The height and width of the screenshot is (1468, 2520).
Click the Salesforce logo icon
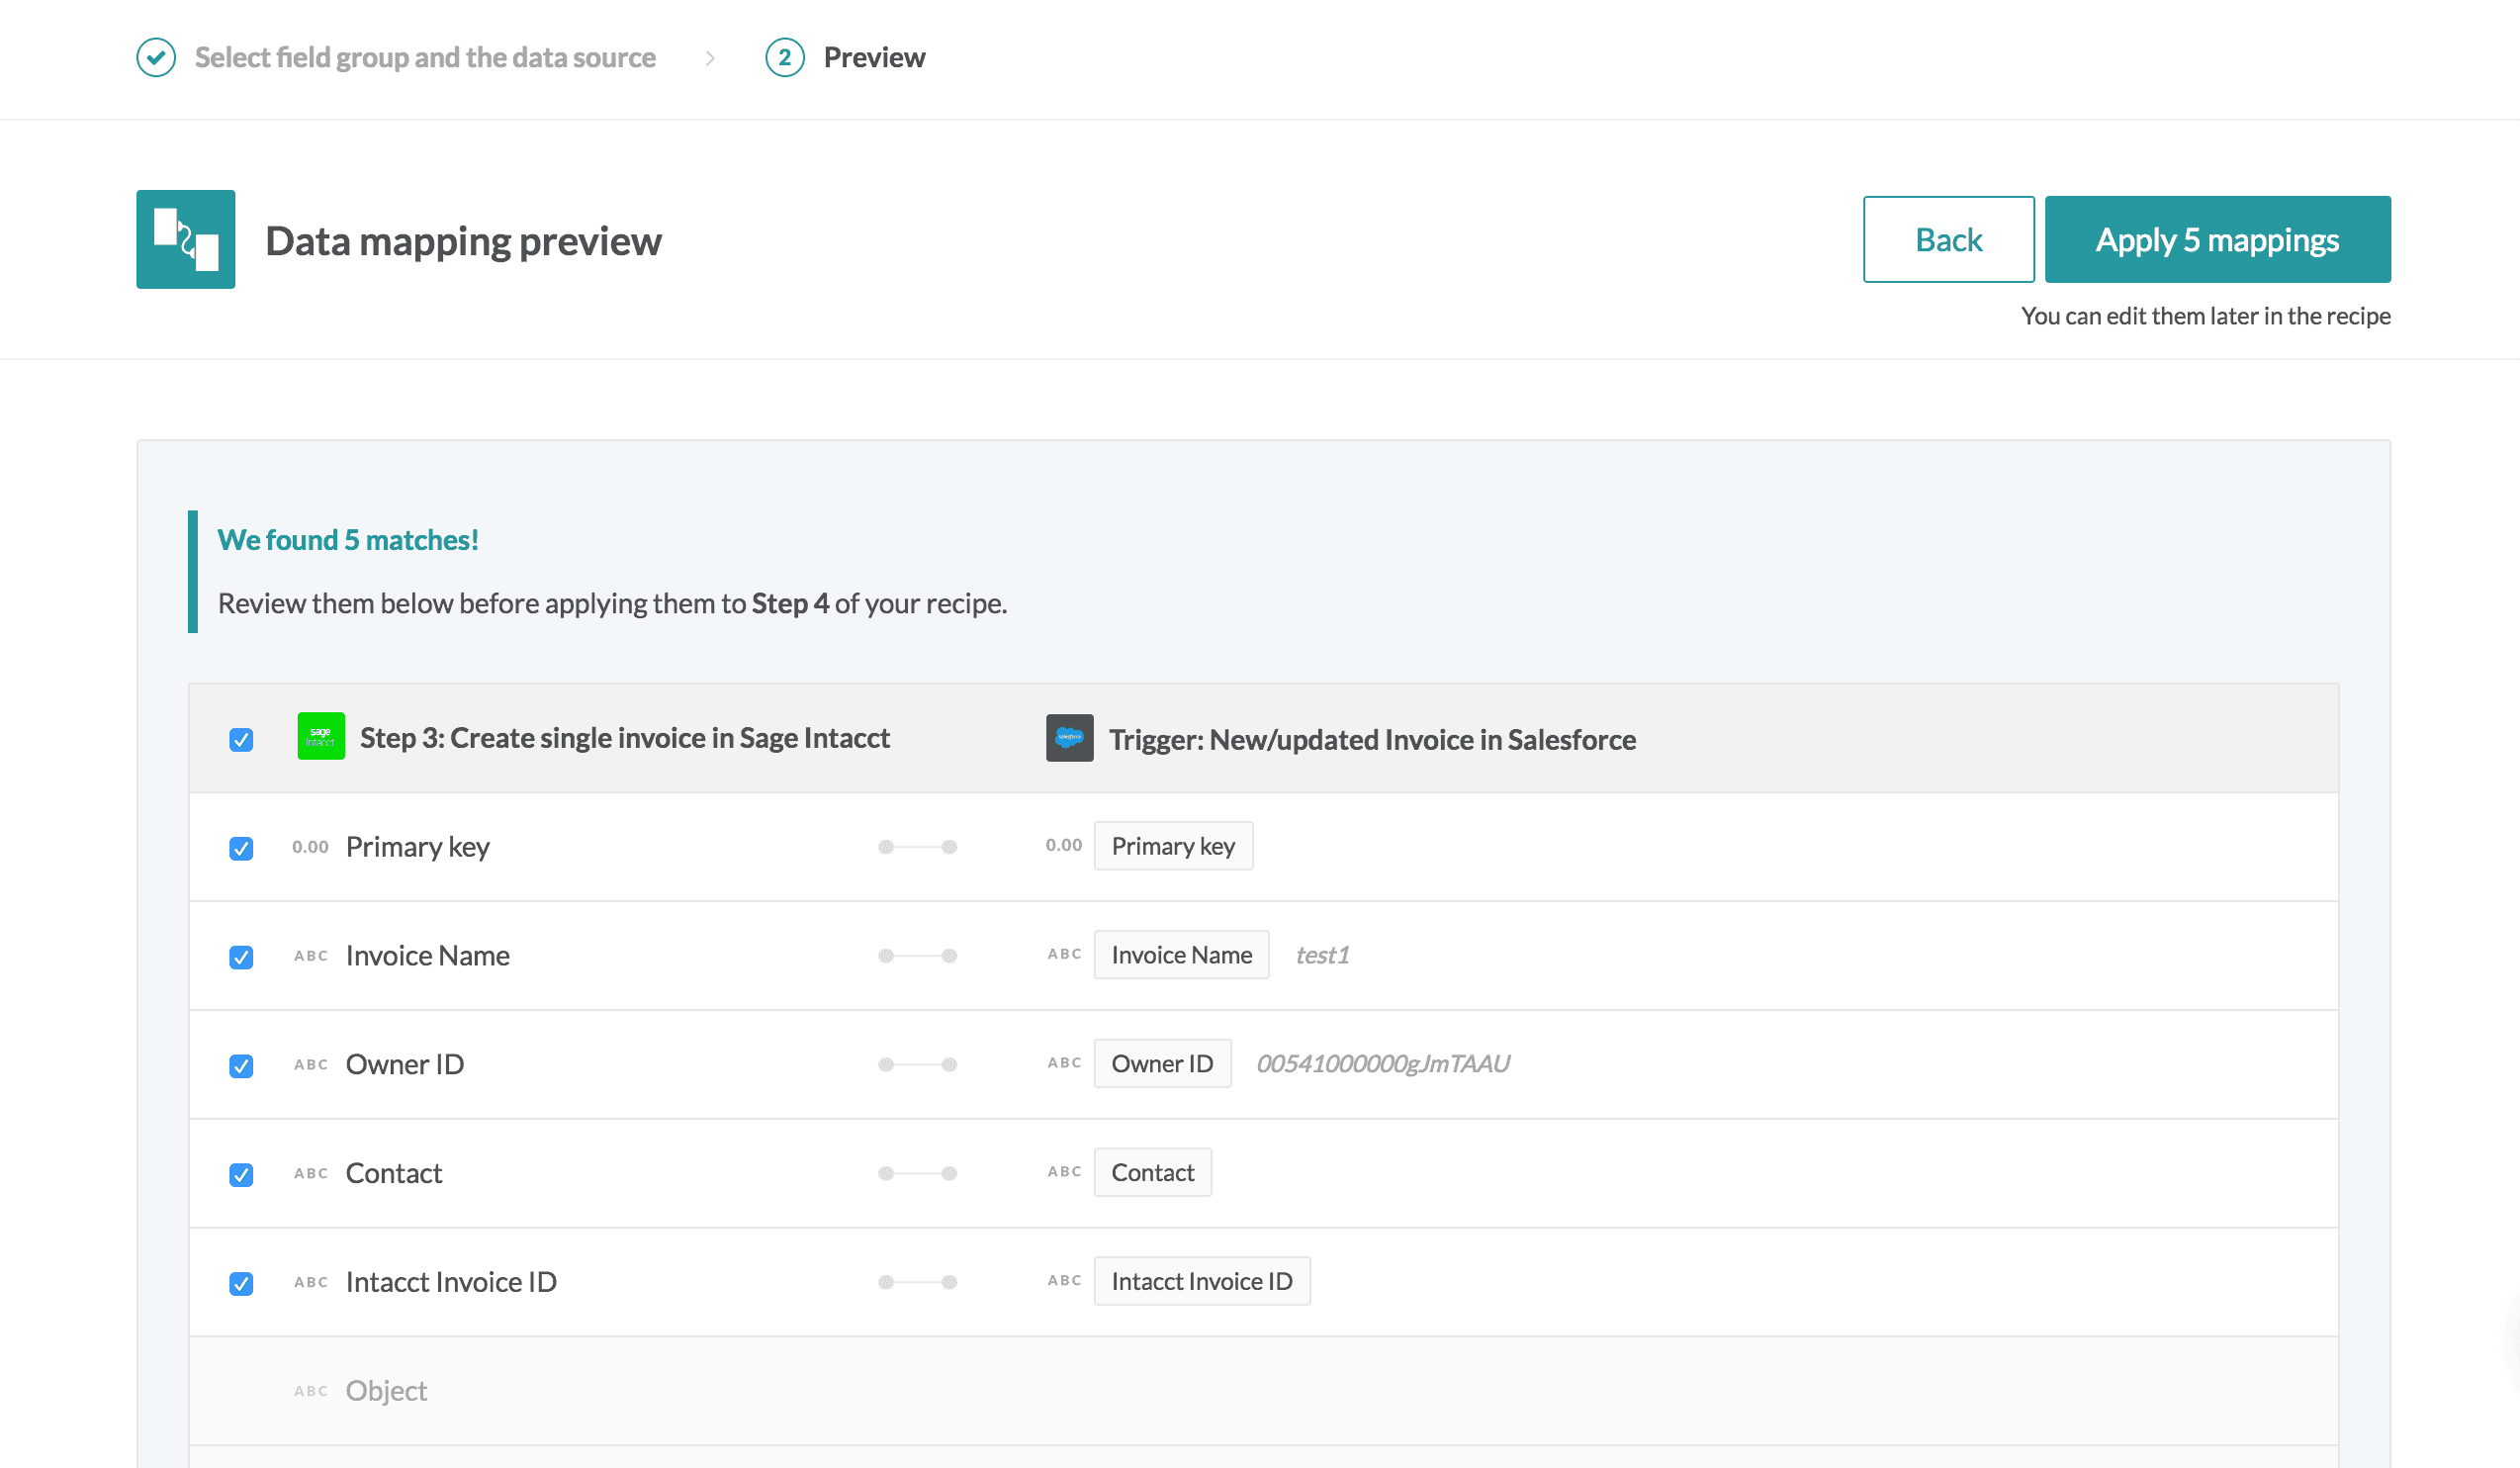pos(1069,738)
